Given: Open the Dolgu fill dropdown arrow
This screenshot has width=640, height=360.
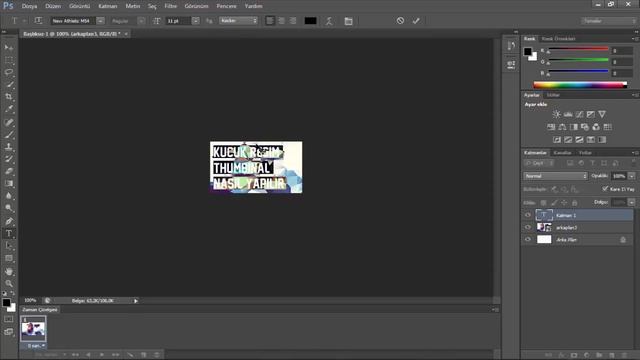Looking at the screenshot, I should click(x=631, y=202).
